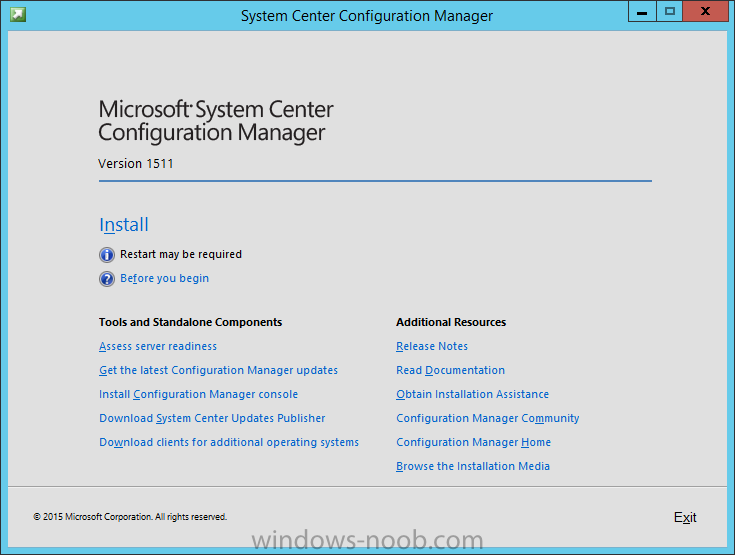The image size is (735, 555).
Task: Open the Release Notes link
Action: tap(432, 346)
